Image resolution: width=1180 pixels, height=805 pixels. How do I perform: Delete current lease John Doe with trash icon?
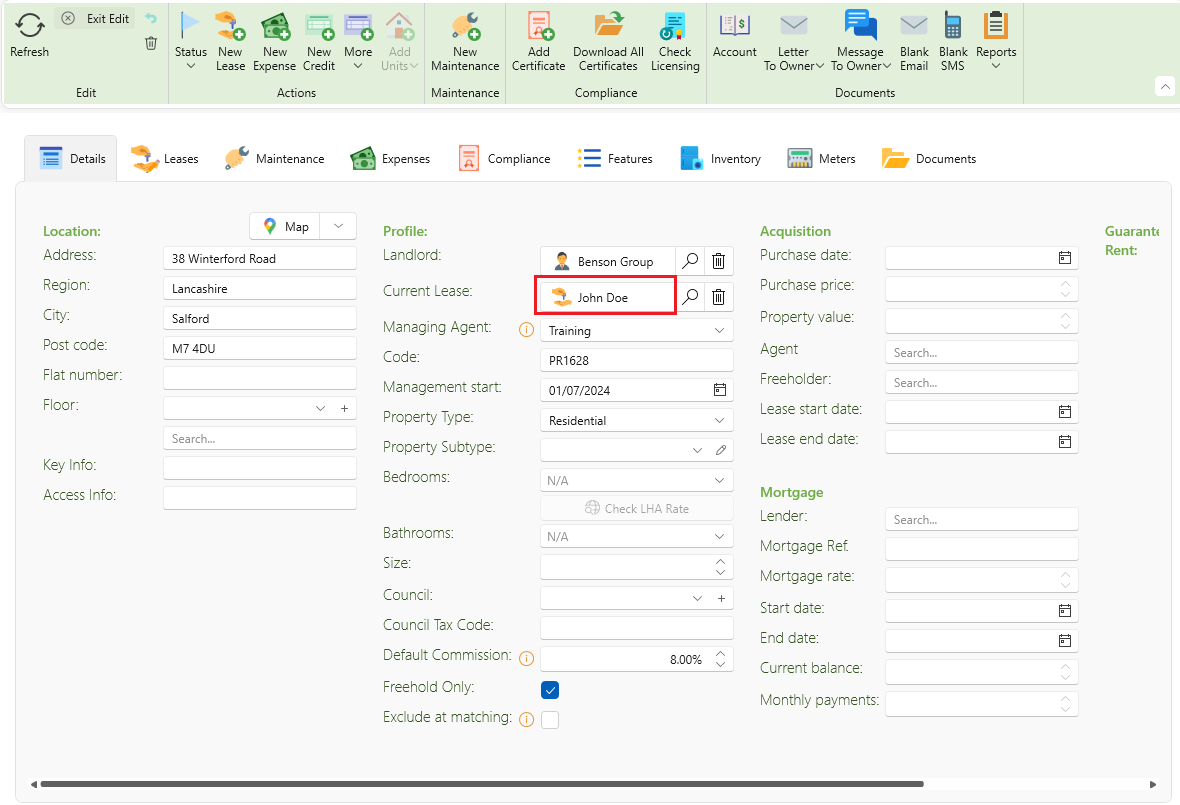click(719, 297)
